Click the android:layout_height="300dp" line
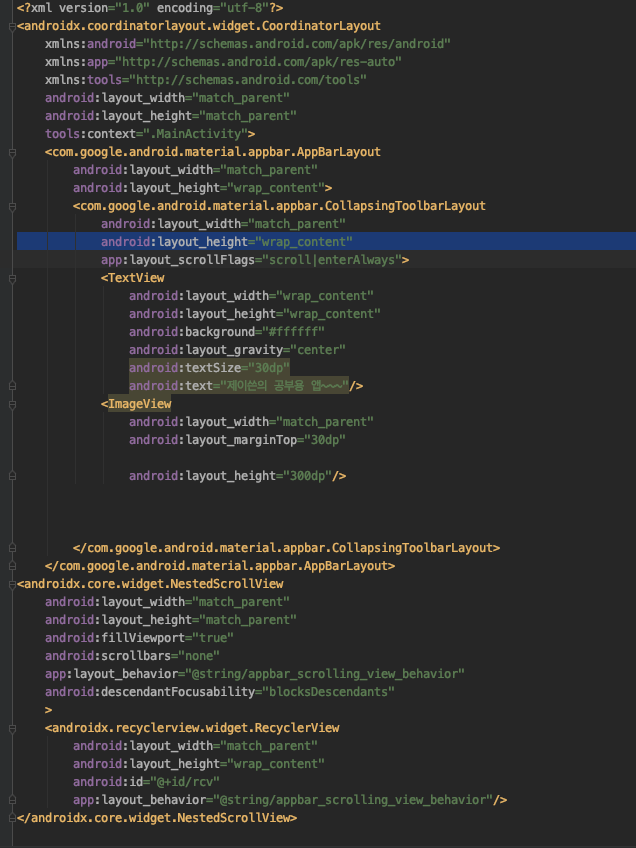Image resolution: width=636 pixels, height=848 pixels. (x=237, y=476)
